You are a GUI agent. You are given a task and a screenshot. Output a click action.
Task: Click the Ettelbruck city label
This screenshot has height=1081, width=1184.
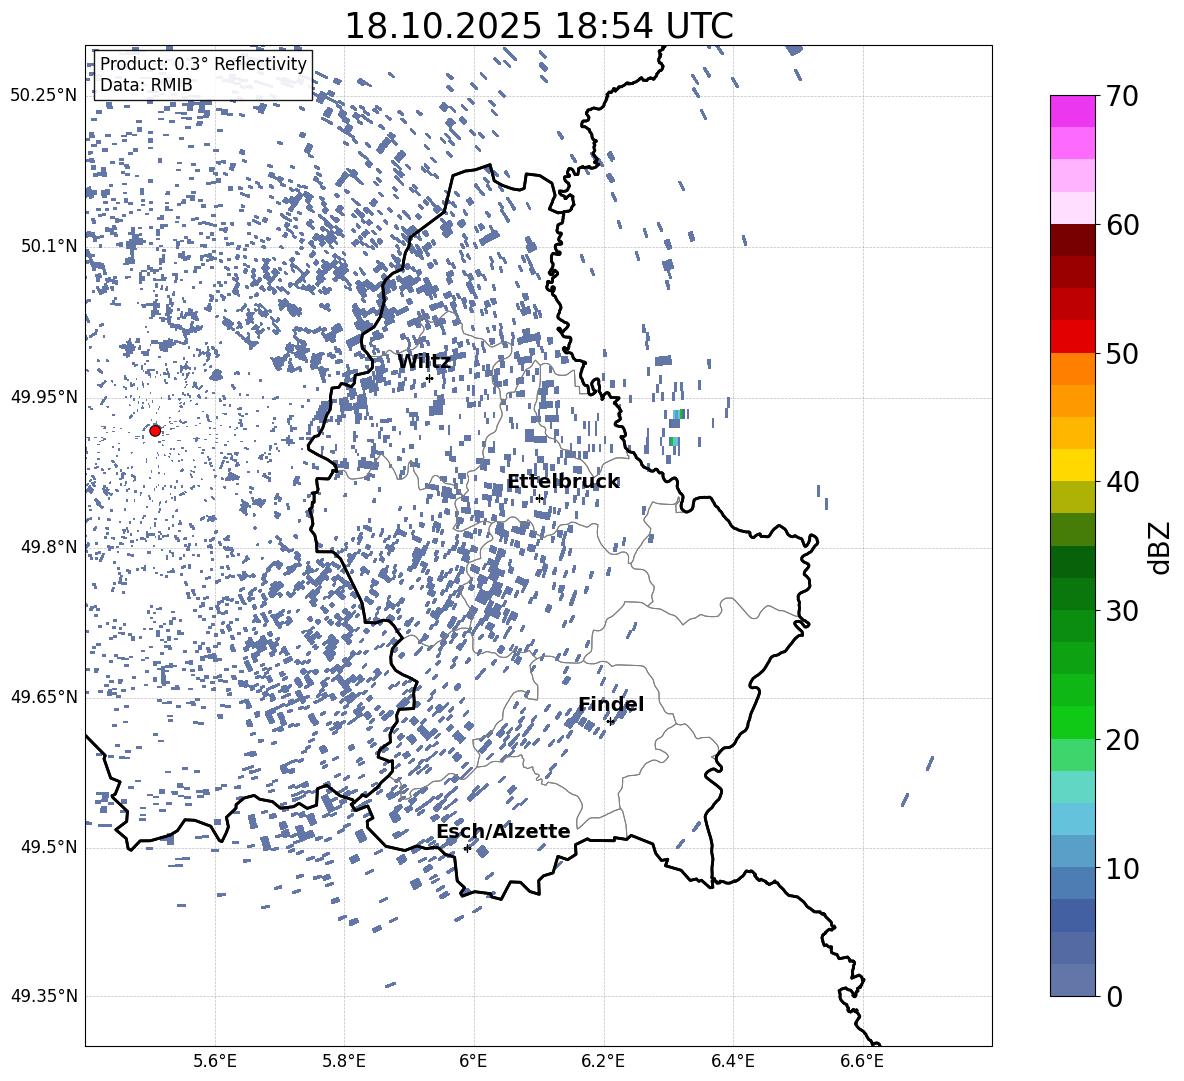pyautogui.click(x=563, y=482)
